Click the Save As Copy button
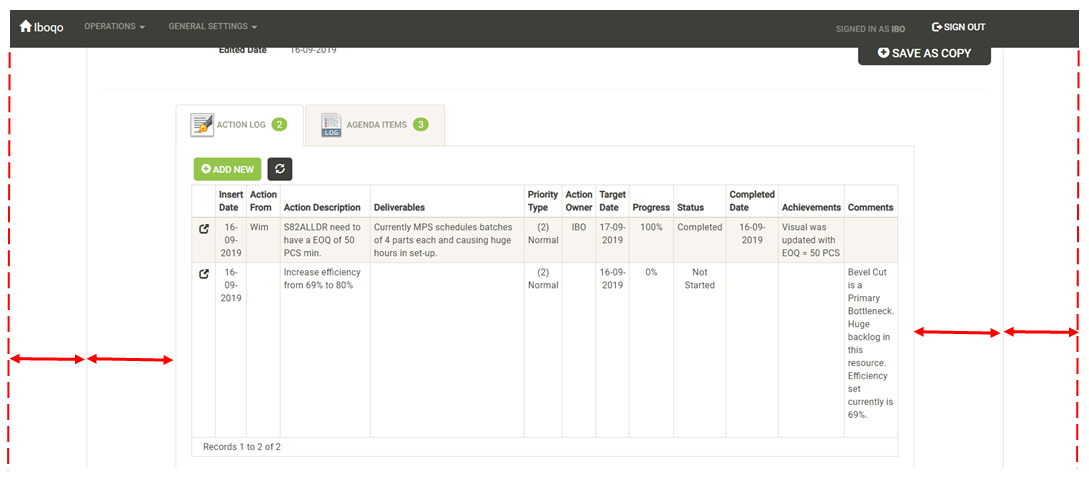The width and height of the screenshot is (1089, 481). click(924, 53)
